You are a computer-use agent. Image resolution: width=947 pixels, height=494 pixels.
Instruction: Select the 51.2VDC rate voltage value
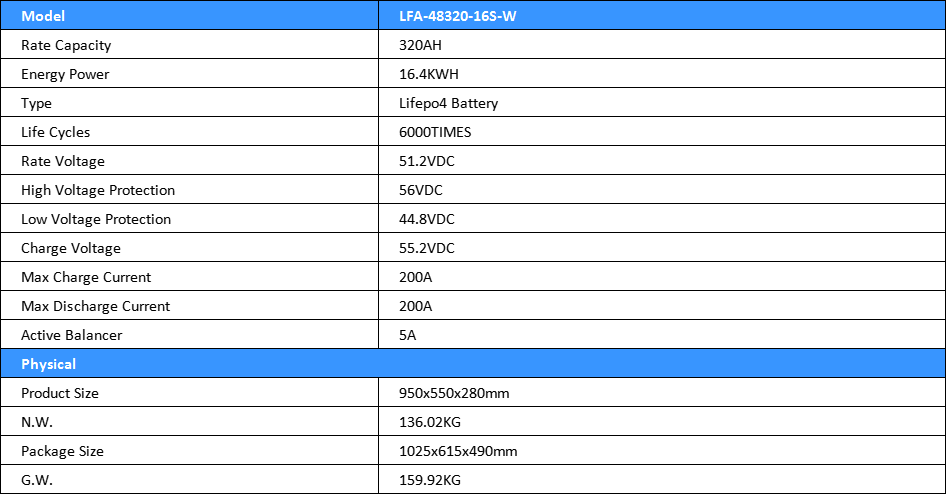coord(427,161)
